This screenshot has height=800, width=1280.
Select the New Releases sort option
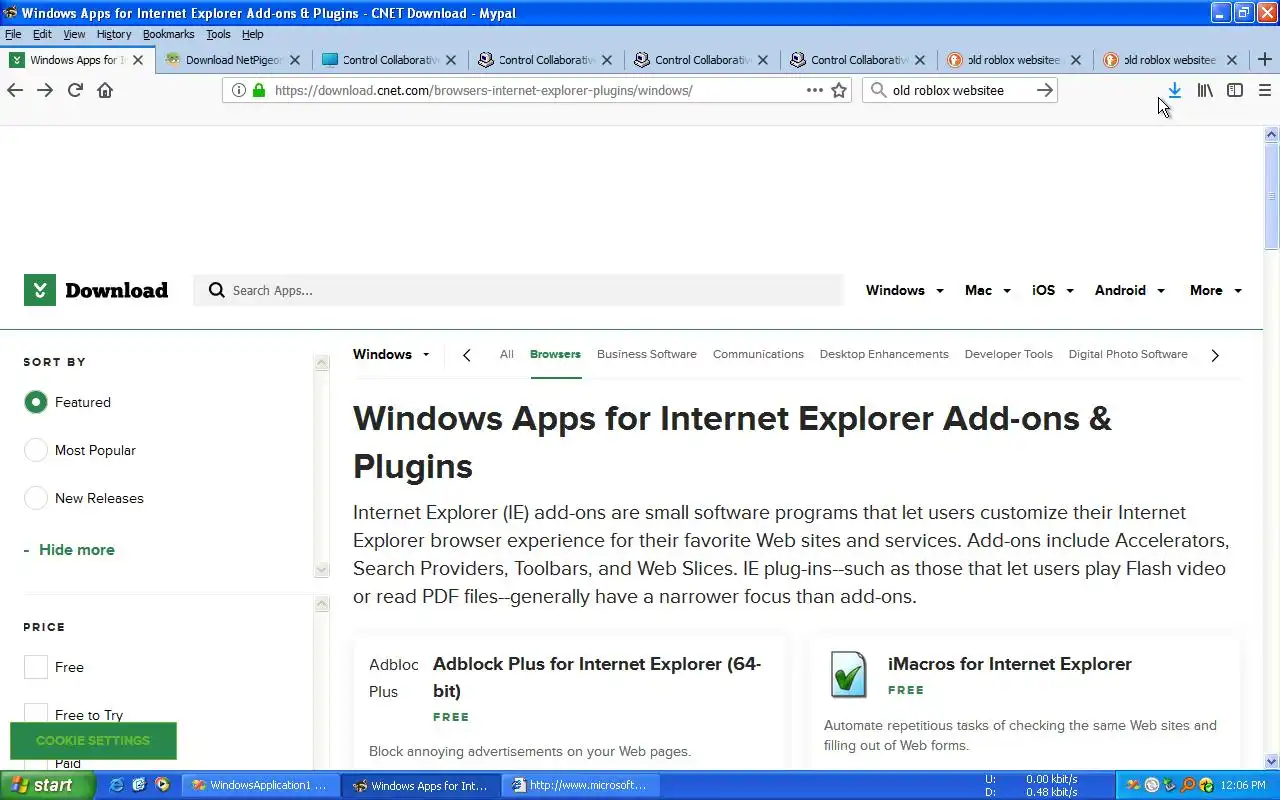tap(36, 498)
